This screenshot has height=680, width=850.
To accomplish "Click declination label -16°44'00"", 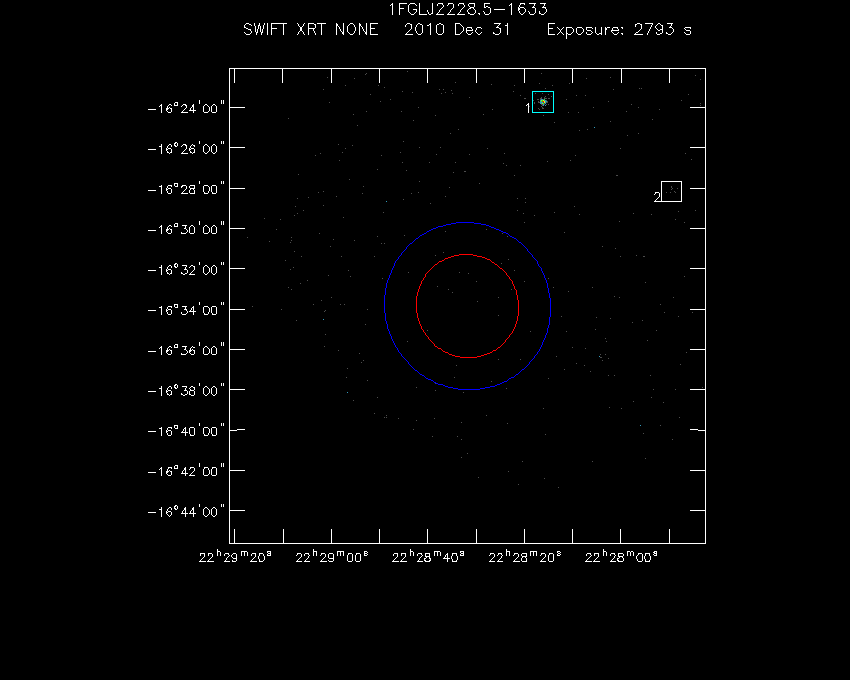I will (186, 511).
